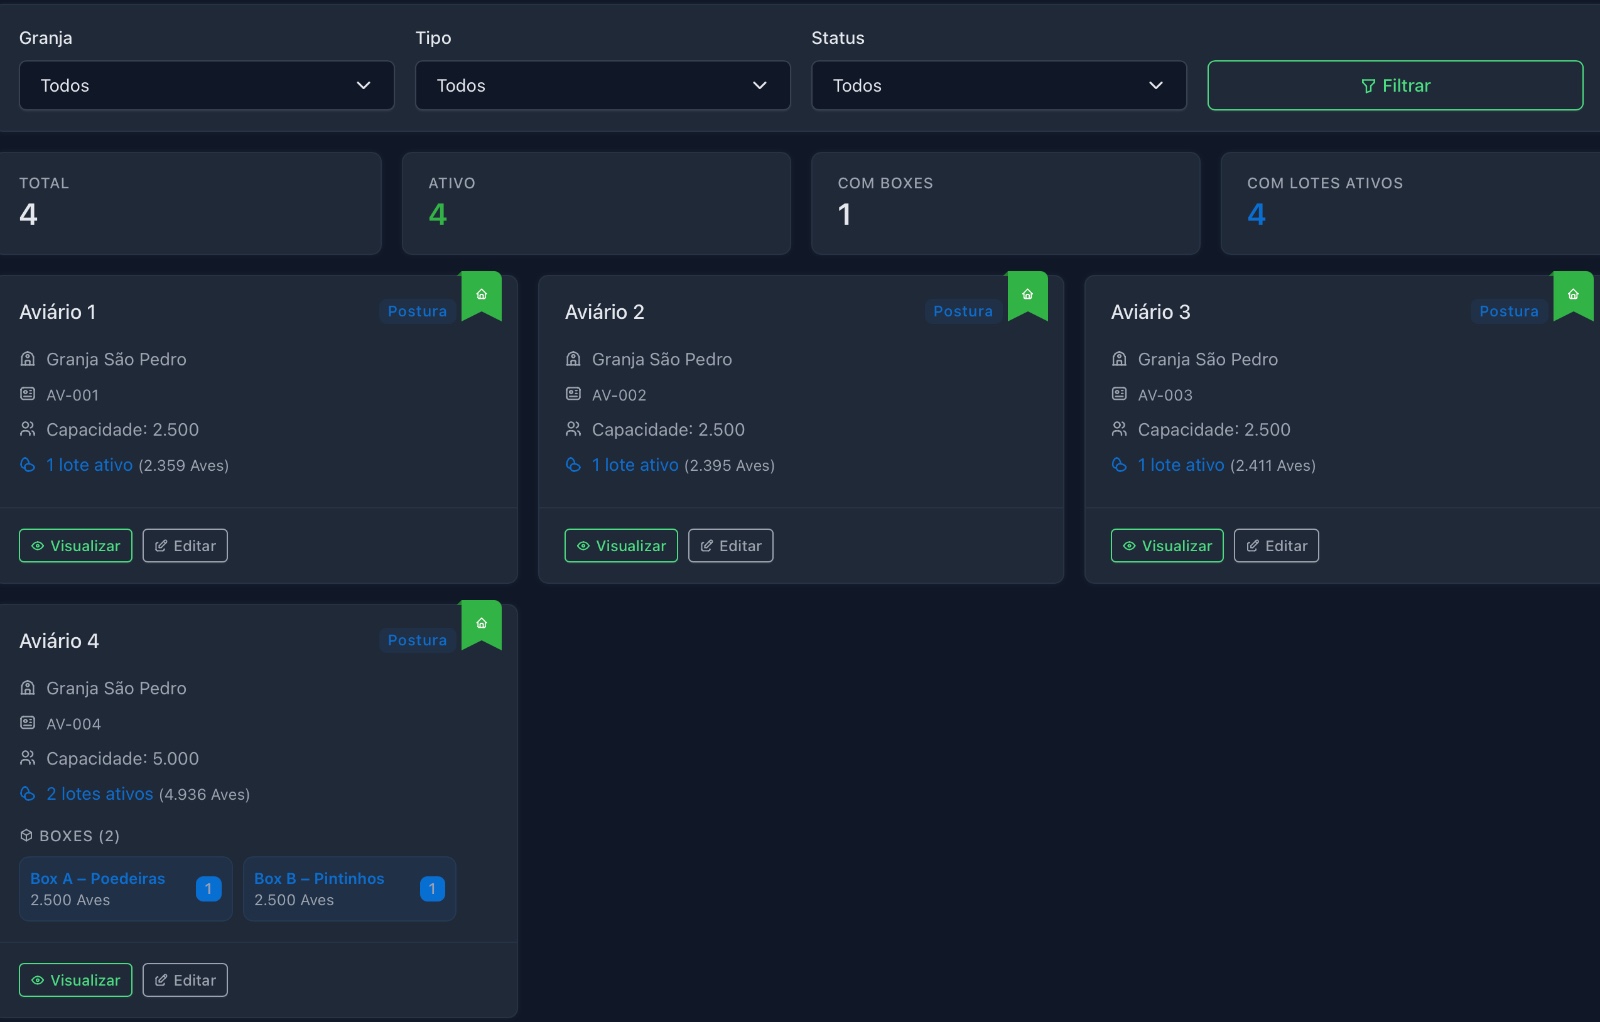Select Box B – Pintinhos card
The height and width of the screenshot is (1022, 1600).
coord(349,889)
